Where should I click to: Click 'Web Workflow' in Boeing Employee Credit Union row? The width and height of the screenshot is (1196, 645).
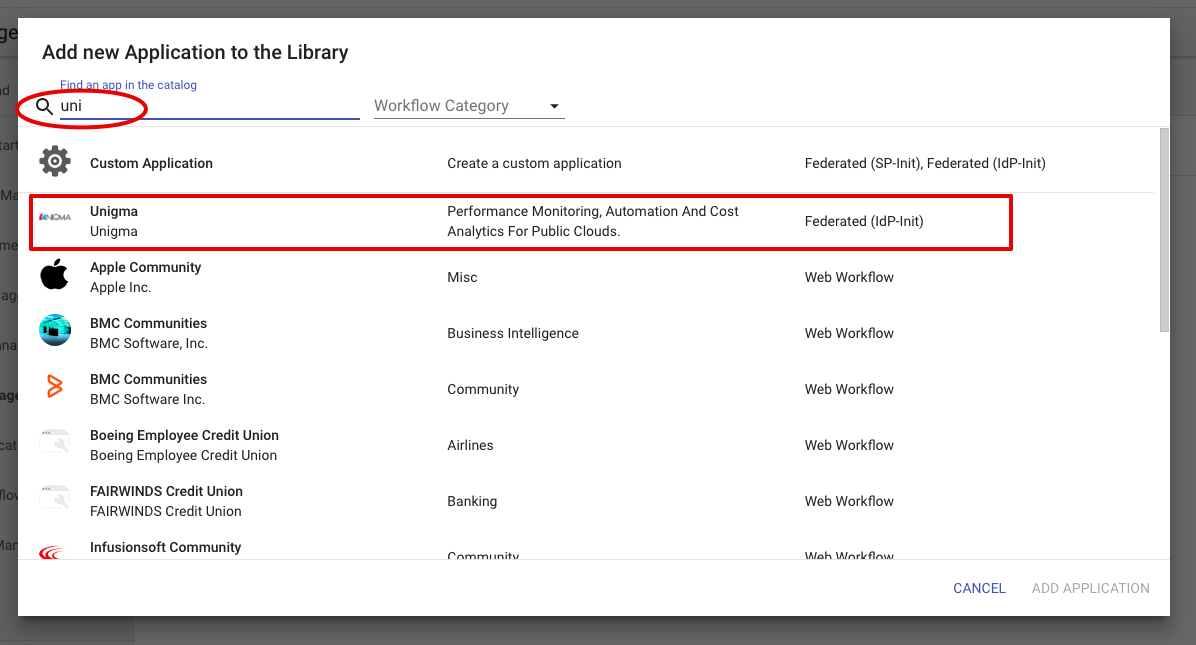(849, 445)
